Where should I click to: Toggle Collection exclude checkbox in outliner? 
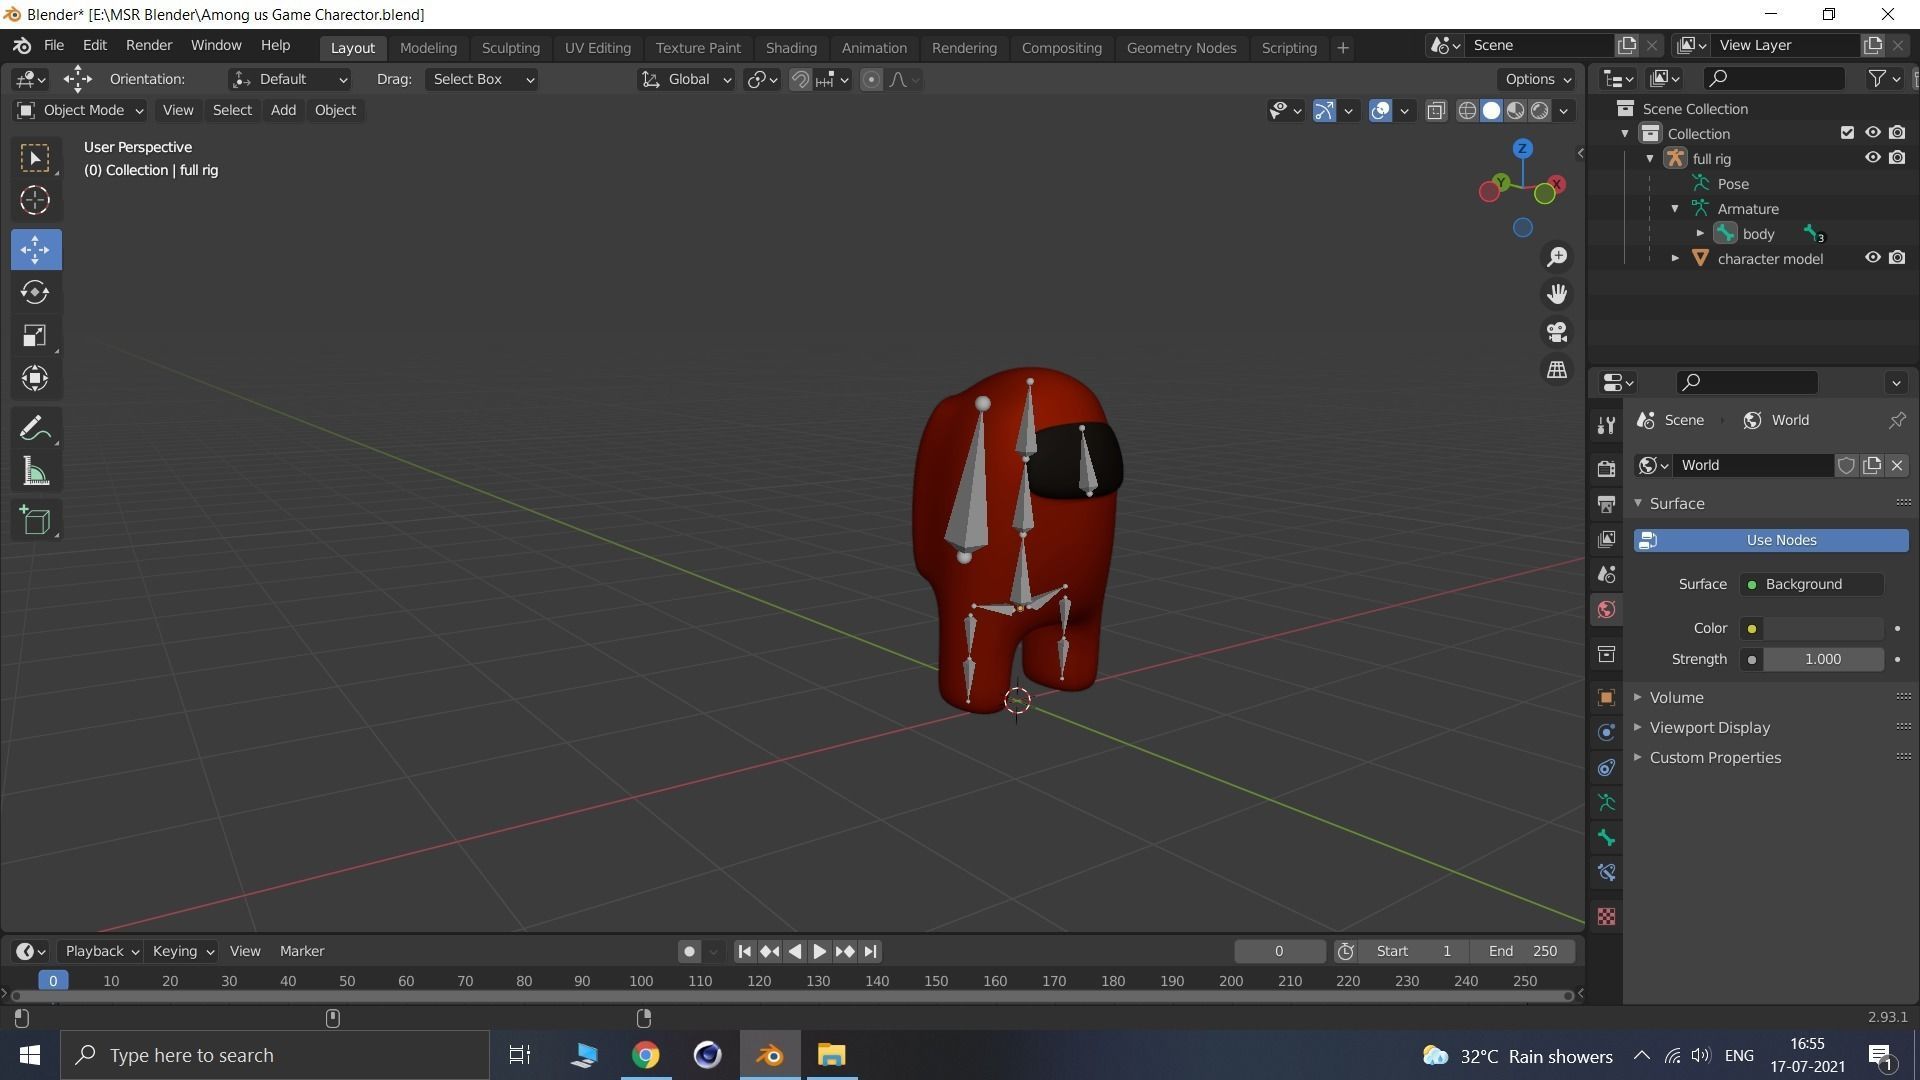(1847, 133)
